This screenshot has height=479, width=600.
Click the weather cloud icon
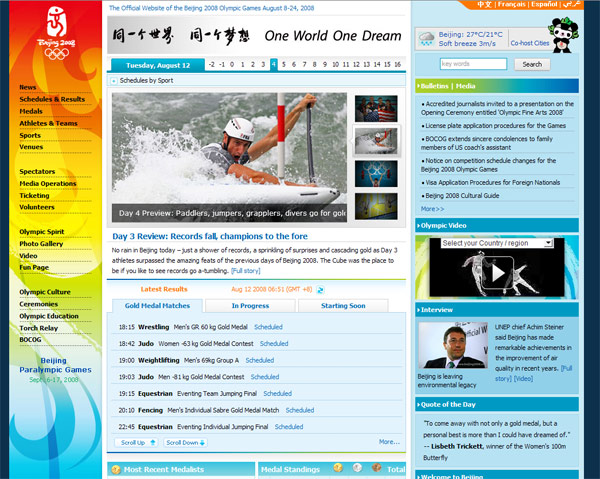click(x=426, y=39)
